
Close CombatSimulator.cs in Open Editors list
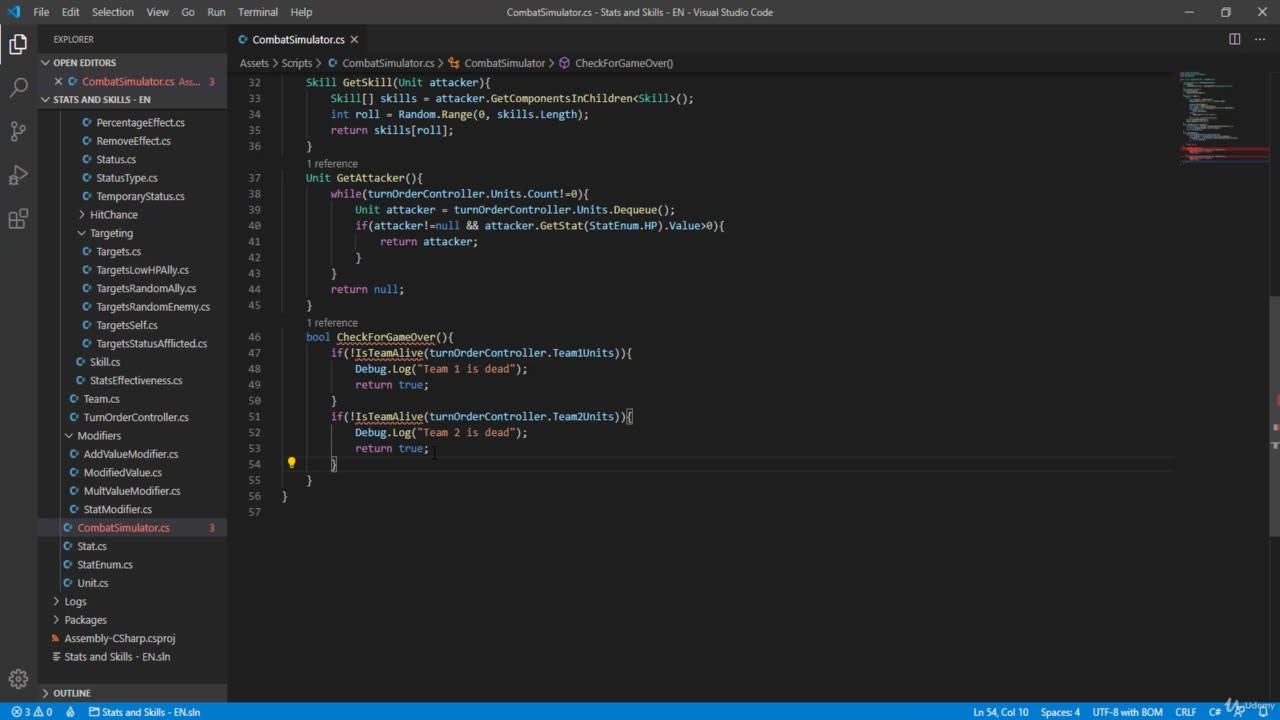pos(58,81)
